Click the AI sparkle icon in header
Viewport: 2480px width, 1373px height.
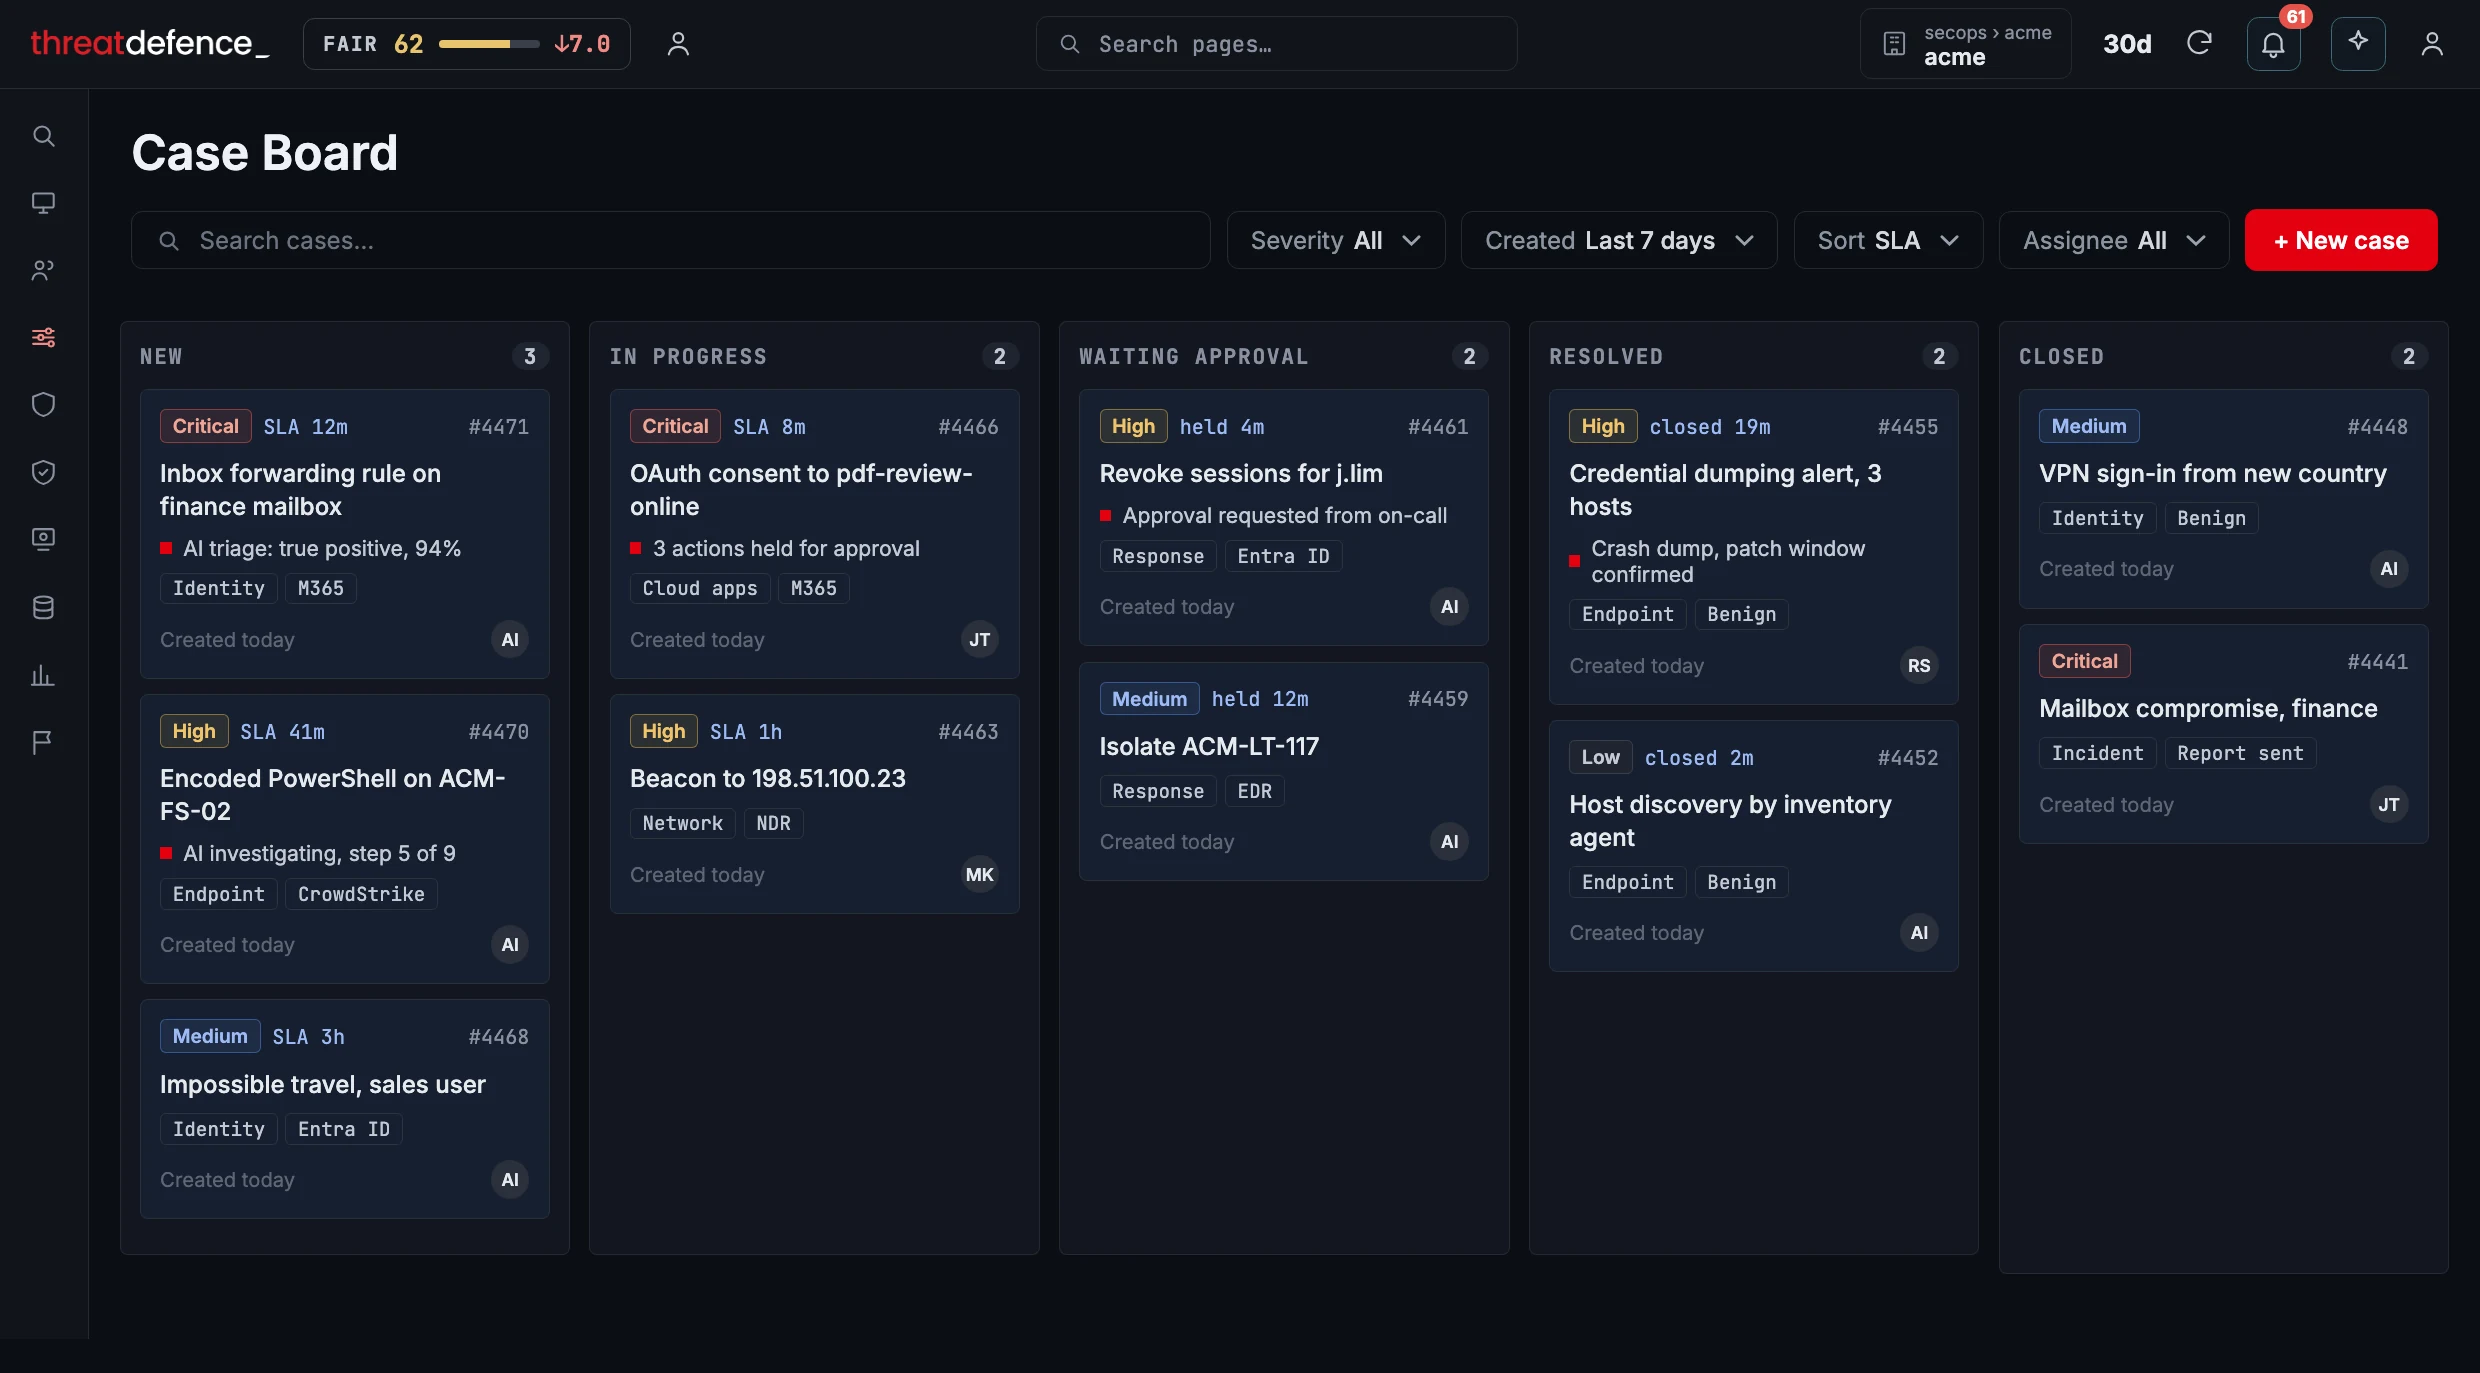point(2358,43)
